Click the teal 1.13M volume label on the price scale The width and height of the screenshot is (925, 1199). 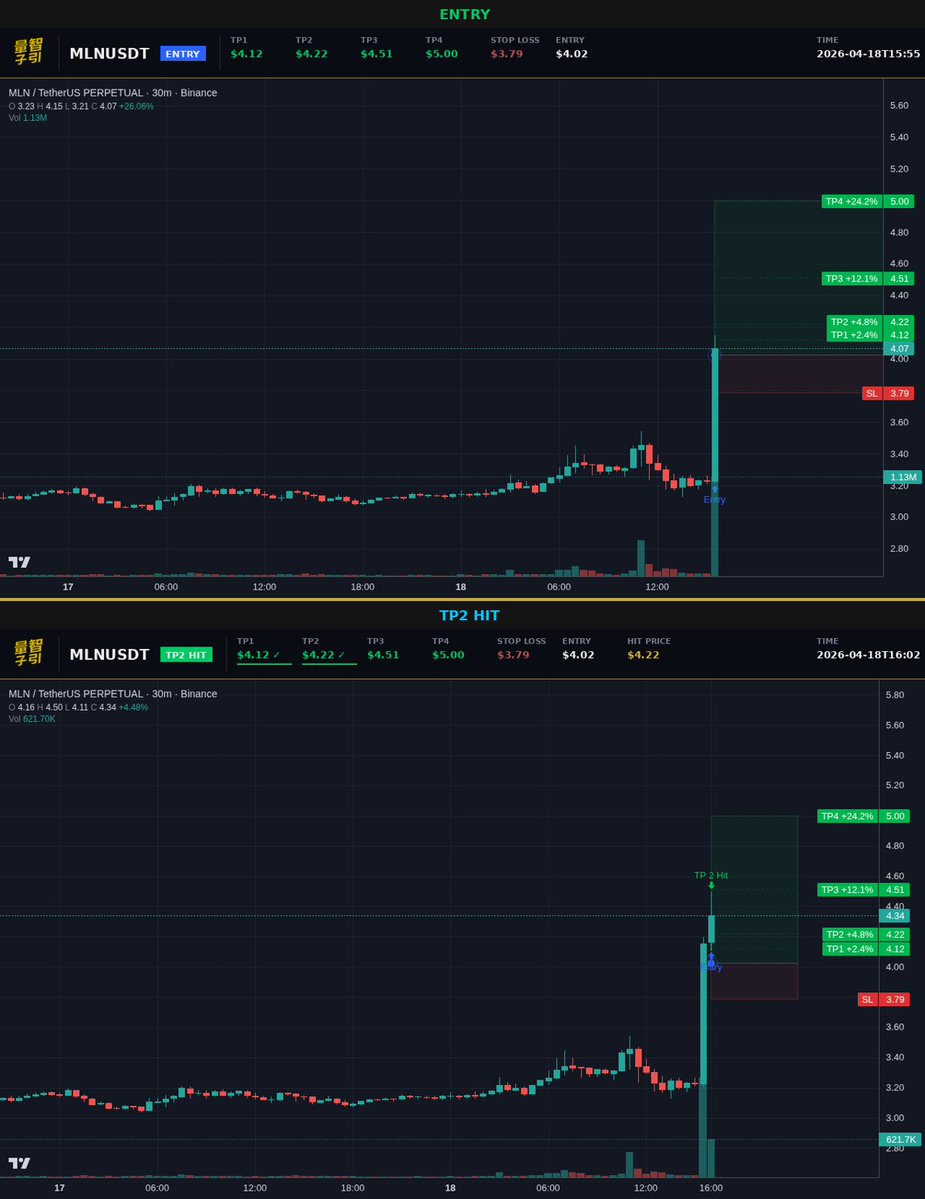click(901, 477)
